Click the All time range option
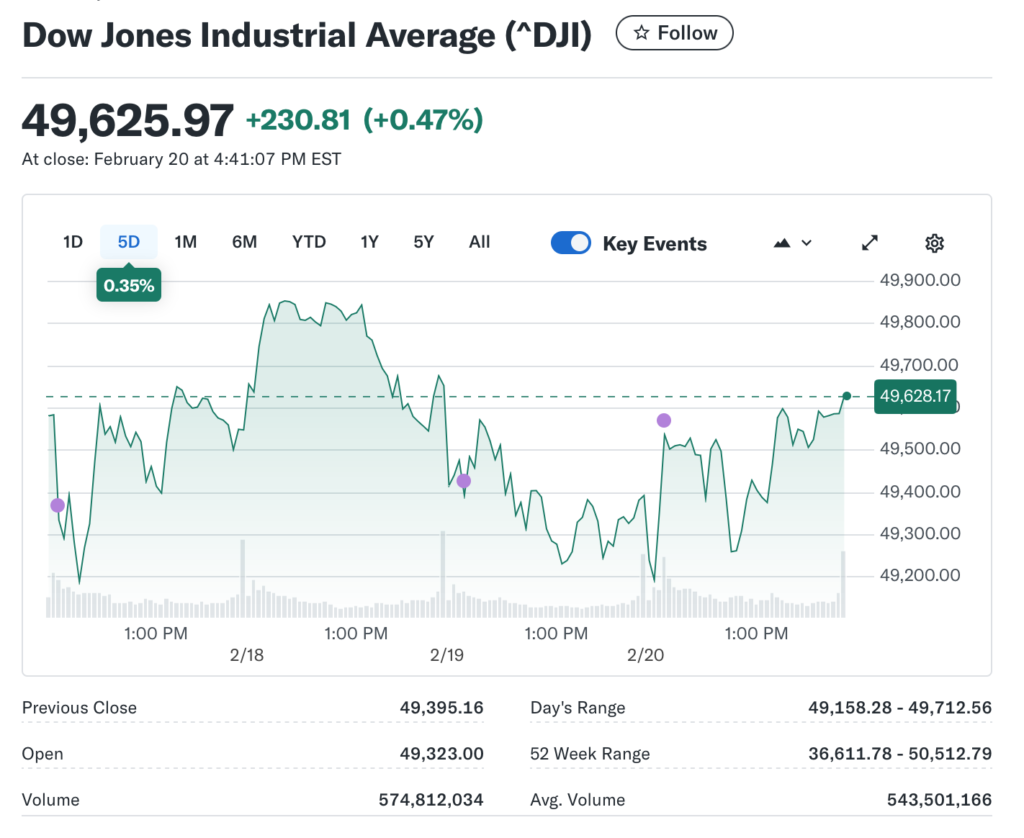1024x838 pixels. (x=479, y=242)
